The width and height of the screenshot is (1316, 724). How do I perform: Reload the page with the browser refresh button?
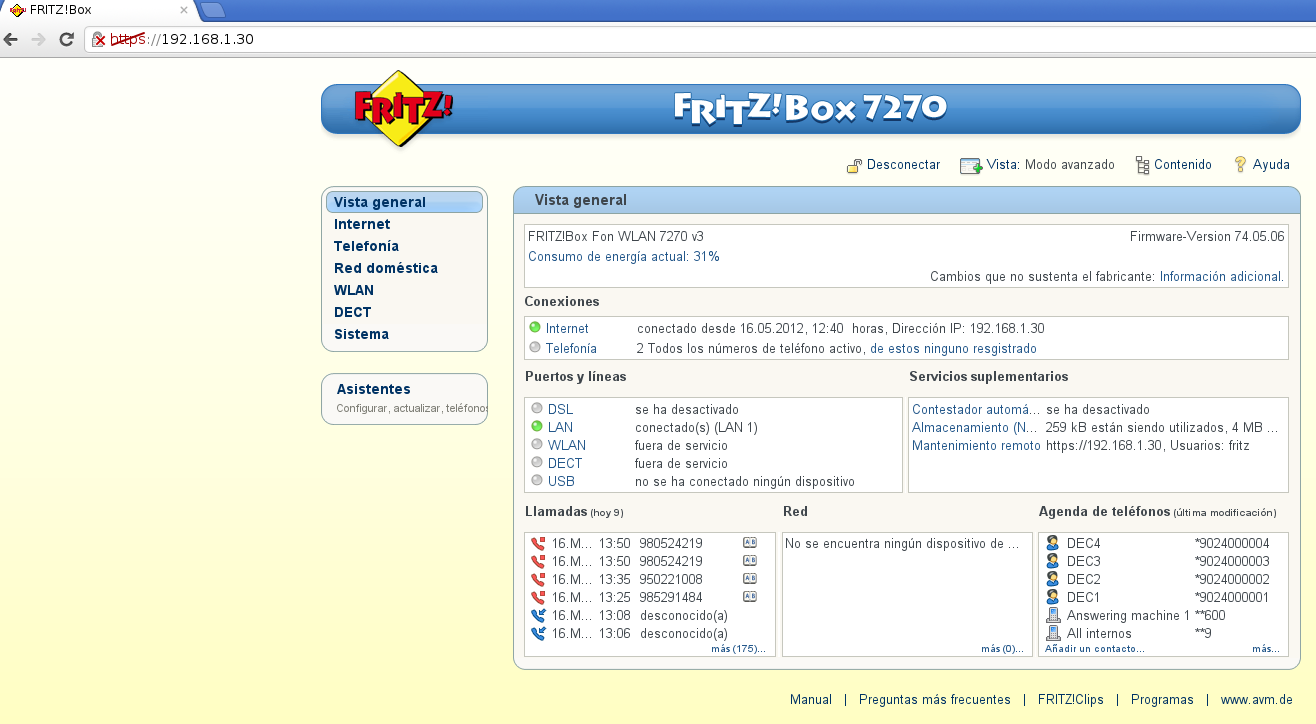pyautogui.click(x=67, y=39)
